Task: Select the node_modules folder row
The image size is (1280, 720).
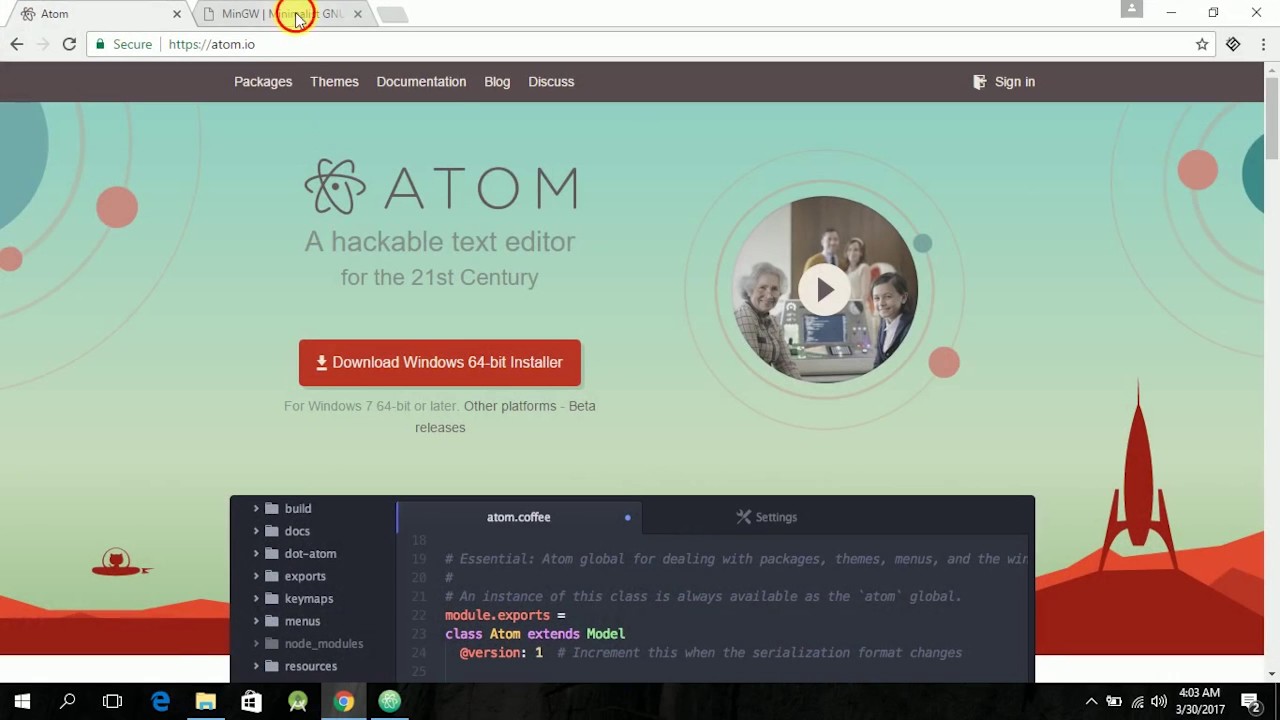Action: [x=314, y=643]
